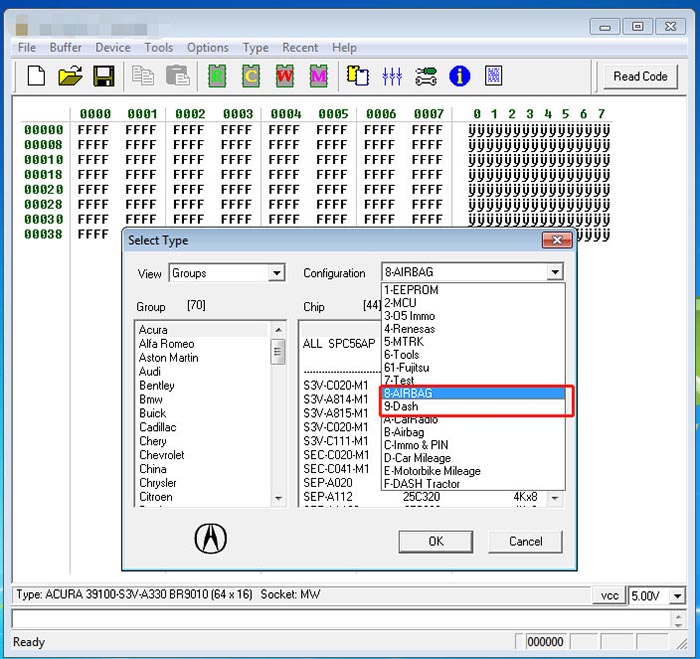The image size is (700, 659).
Task: Select Cadillac in Group list
Action: pyautogui.click(x=202, y=427)
